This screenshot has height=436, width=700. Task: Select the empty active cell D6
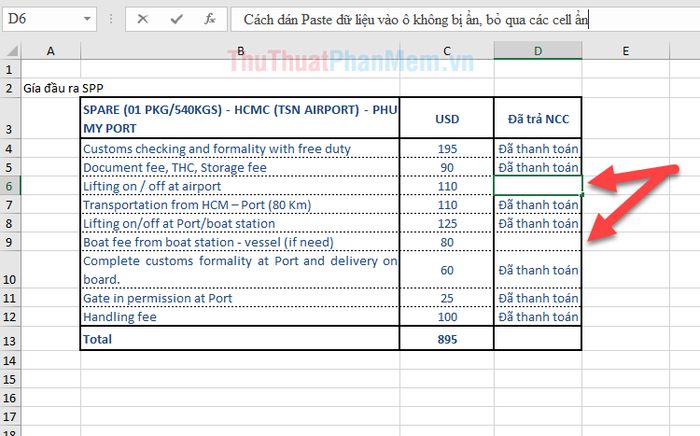538,186
